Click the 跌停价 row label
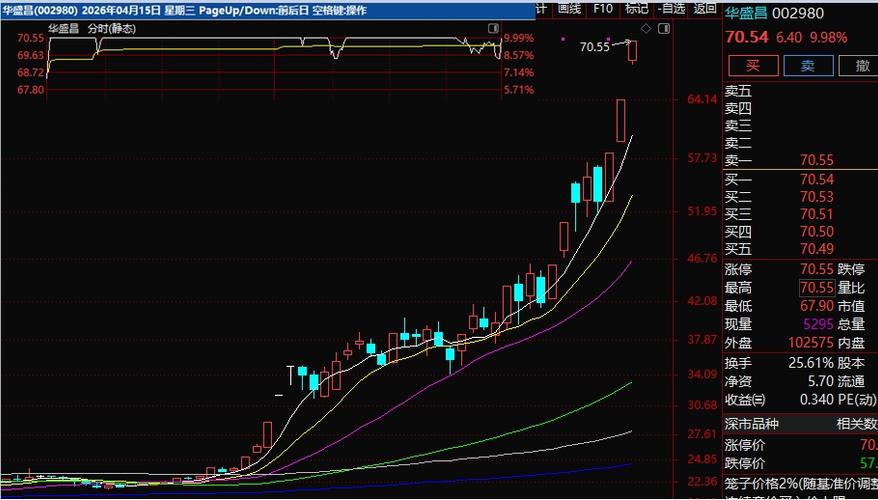 [x=745, y=464]
